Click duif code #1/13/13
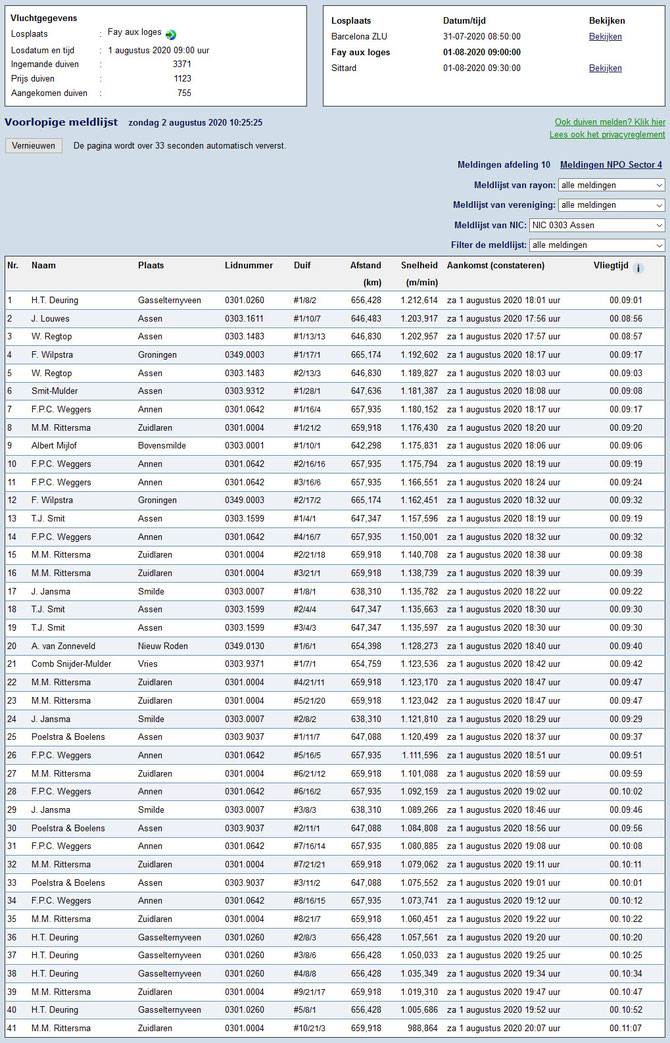This screenshot has width=670, height=1043. (309, 337)
